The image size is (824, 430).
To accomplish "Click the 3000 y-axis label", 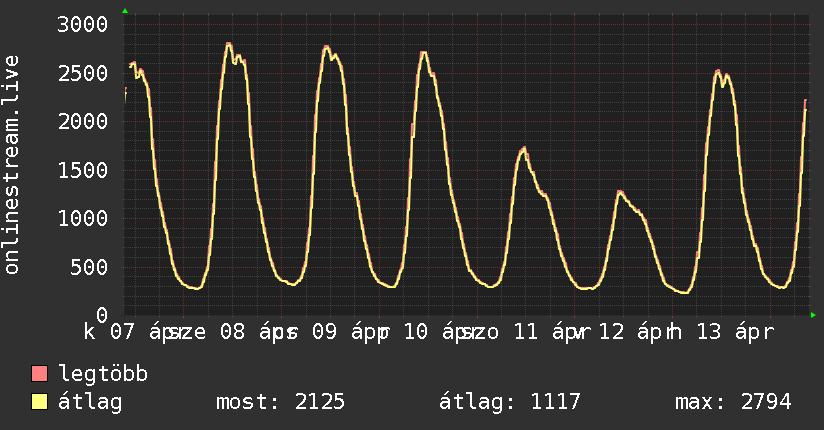I will [83, 24].
